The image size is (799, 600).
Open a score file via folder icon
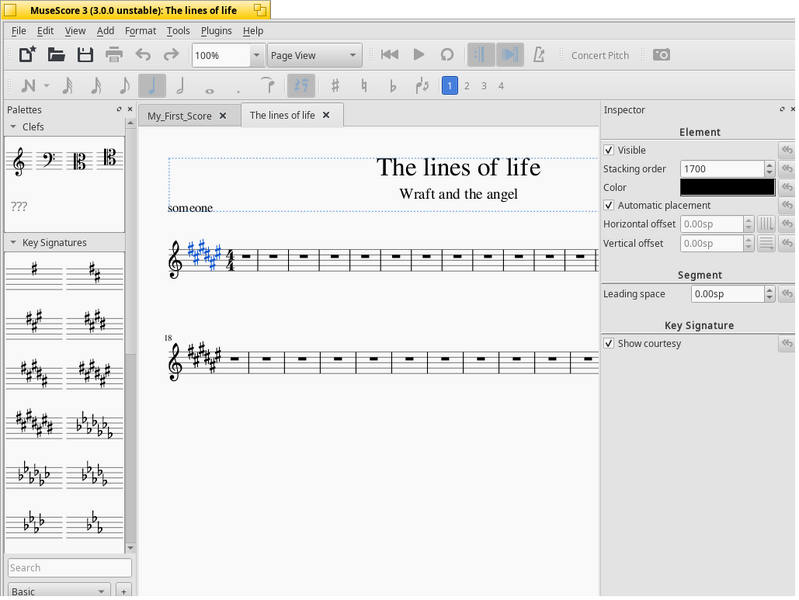click(56, 55)
